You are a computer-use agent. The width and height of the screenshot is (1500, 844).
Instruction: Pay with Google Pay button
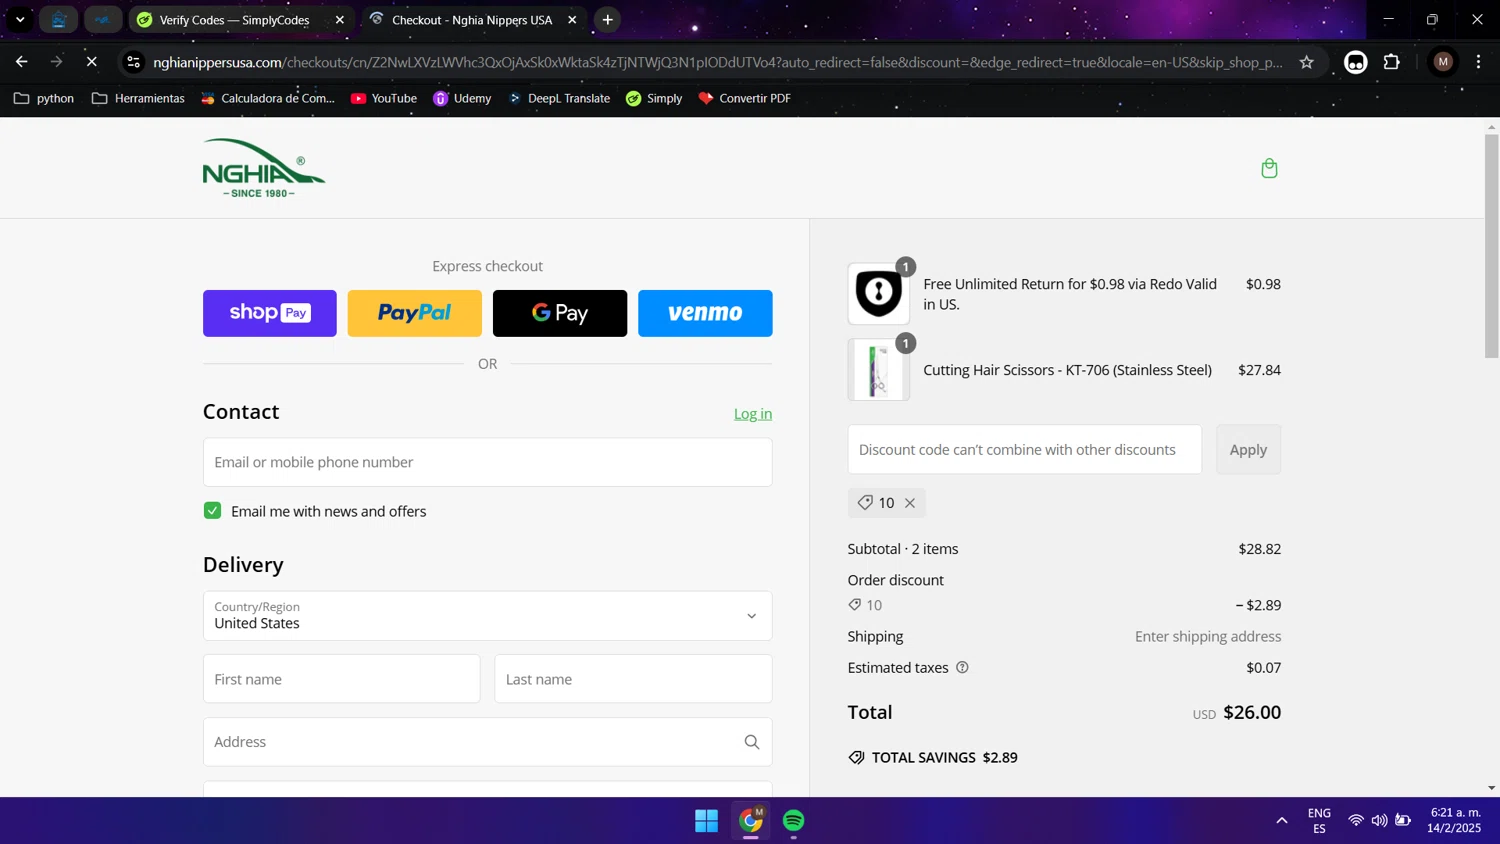pos(560,313)
